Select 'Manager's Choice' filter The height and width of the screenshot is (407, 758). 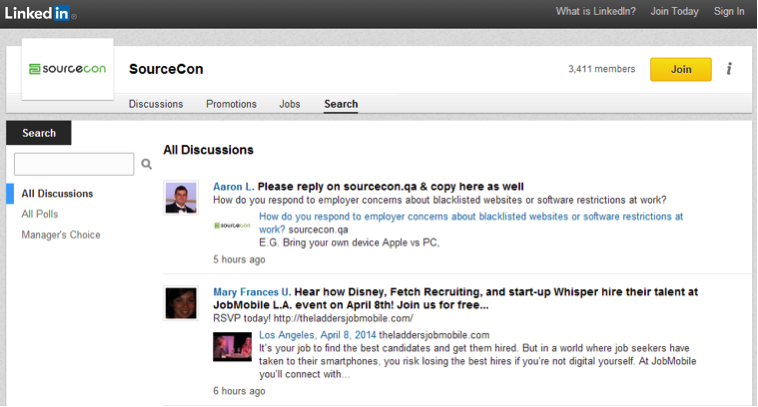click(x=61, y=234)
